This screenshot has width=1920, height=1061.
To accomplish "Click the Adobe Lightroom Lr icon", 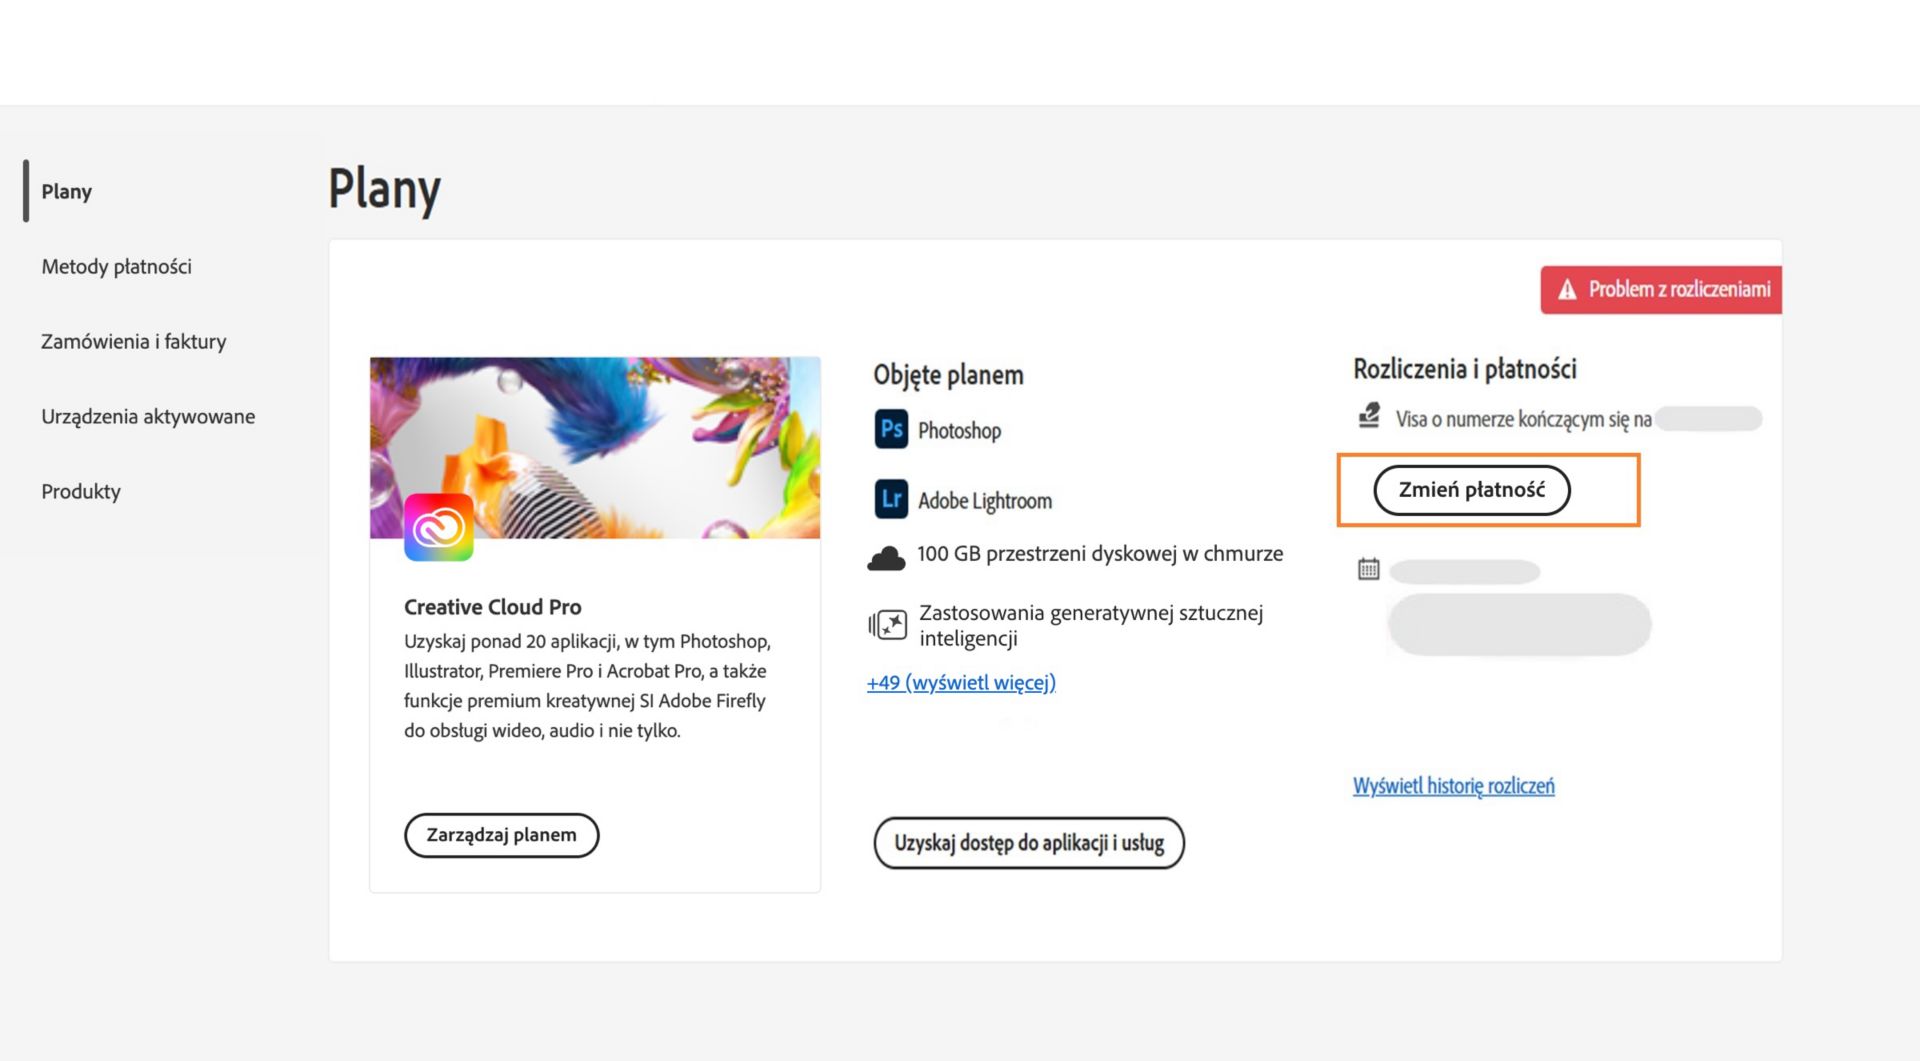I will coord(890,499).
